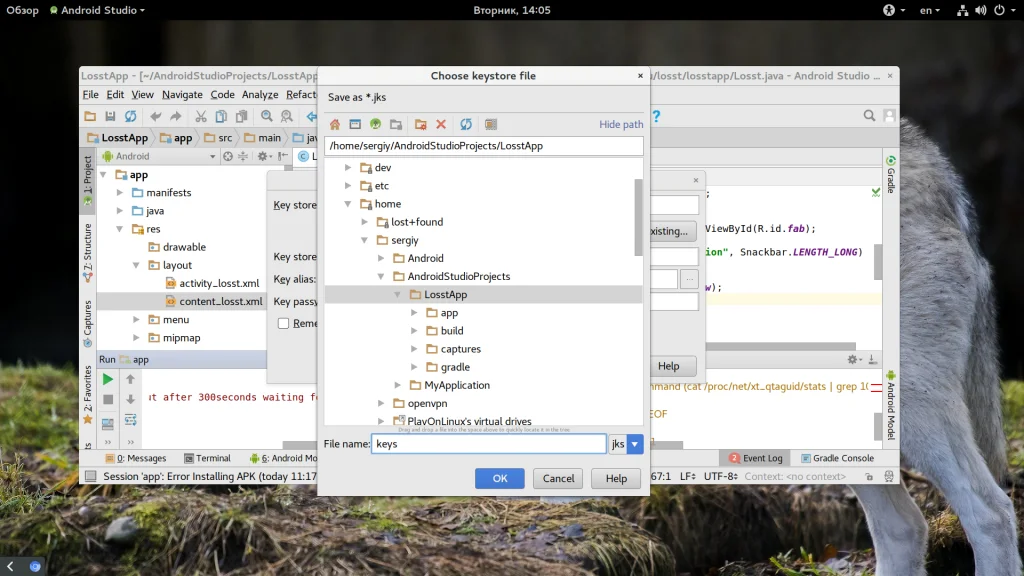The height and width of the screenshot is (576, 1024).
Task: Expand the captures folder in file tree
Action: click(x=415, y=349)
